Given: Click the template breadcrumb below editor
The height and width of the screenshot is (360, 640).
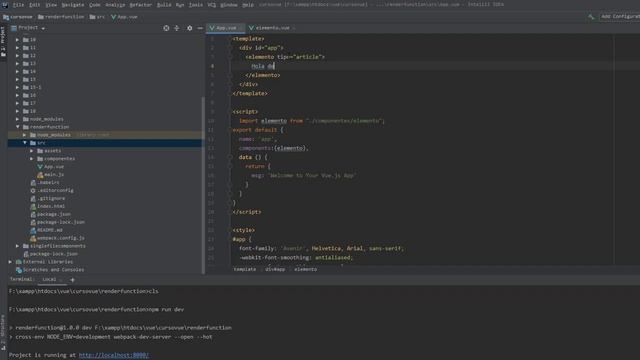Looking at the screenshot, I should [x=244, y=269].
